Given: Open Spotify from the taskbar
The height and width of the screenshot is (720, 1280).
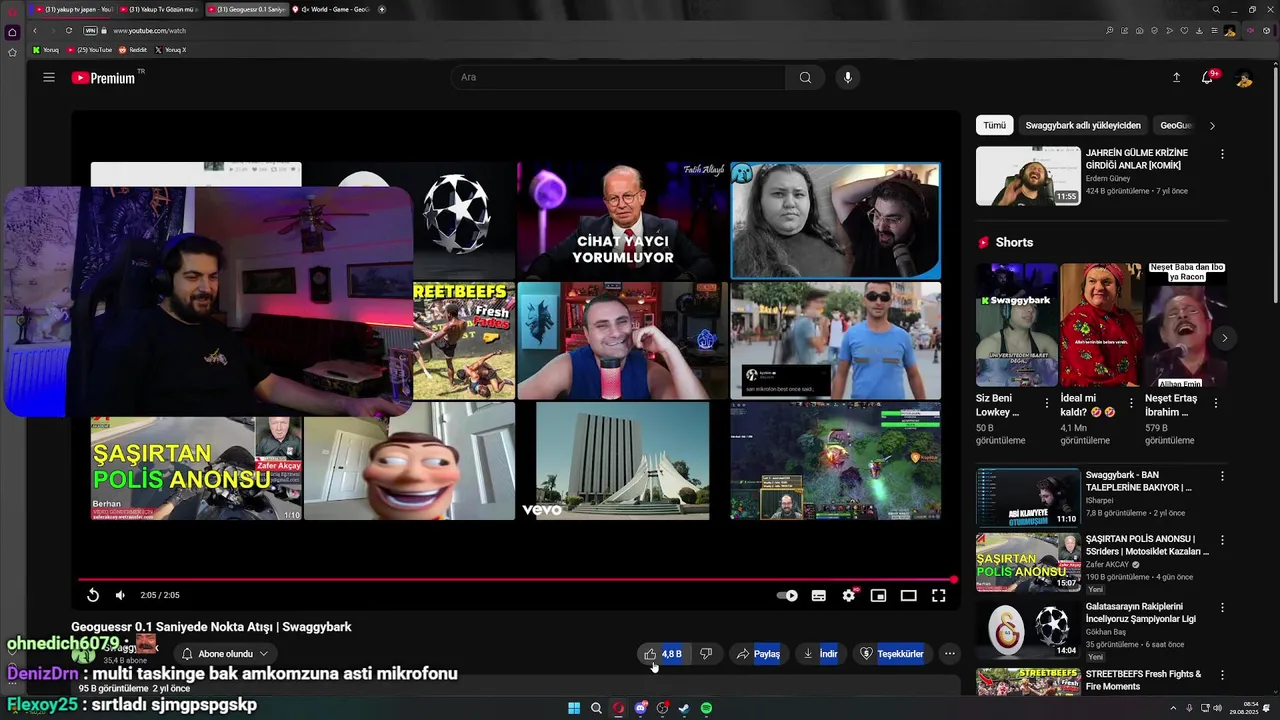Looking at the screenshot, I should click(706, 708).
